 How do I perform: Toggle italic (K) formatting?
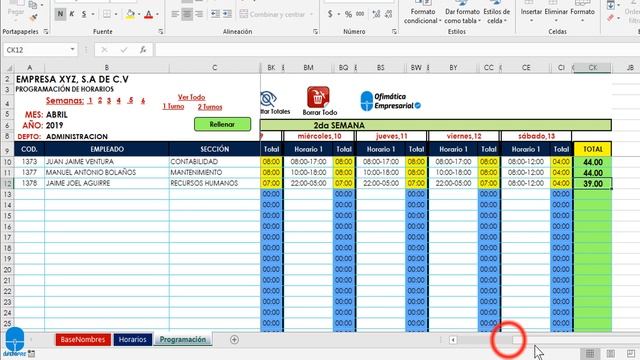point(72,14)
